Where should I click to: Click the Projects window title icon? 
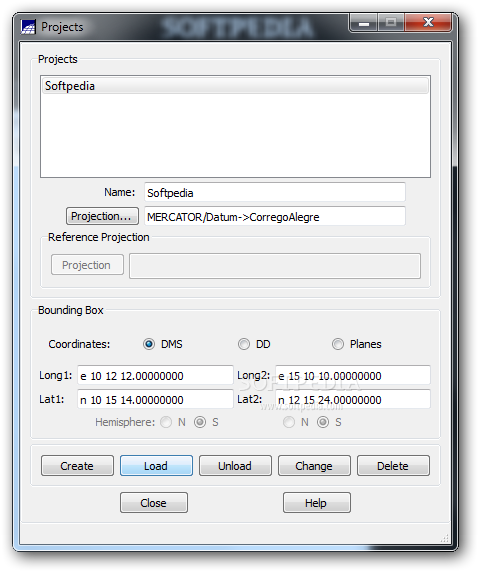click(x=28, y=27)
